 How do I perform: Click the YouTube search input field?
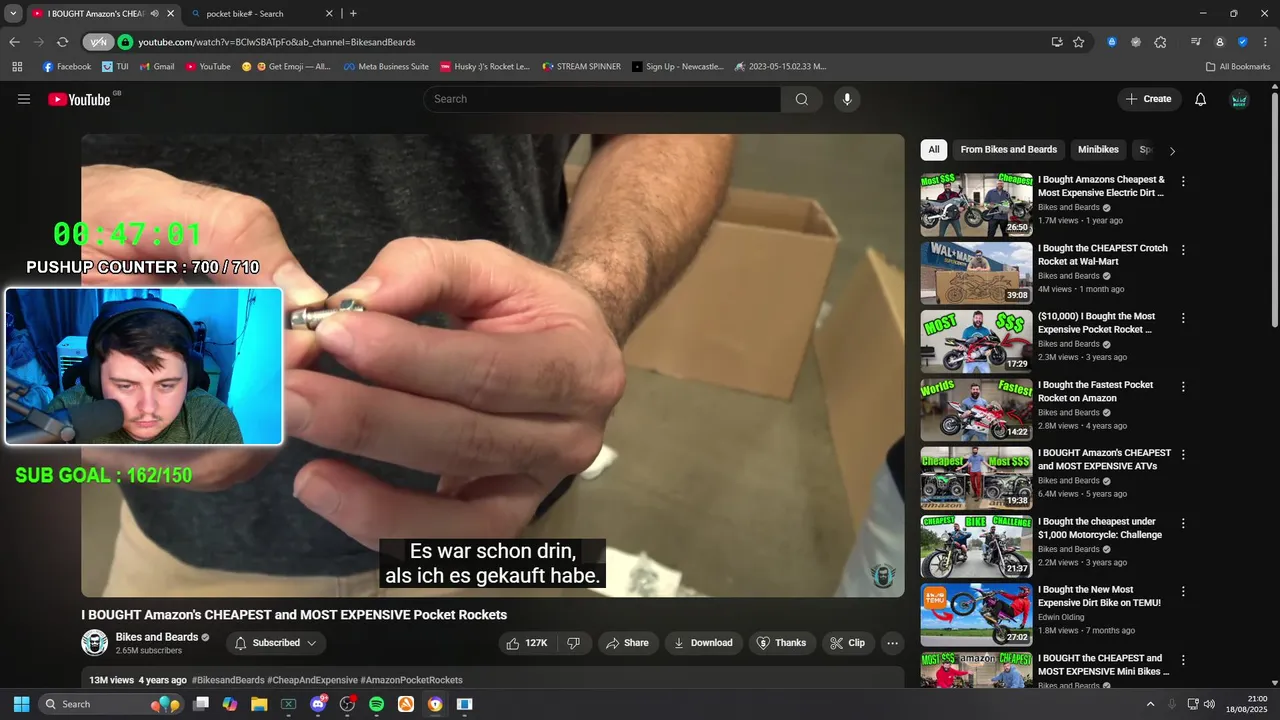coord(602,99)
